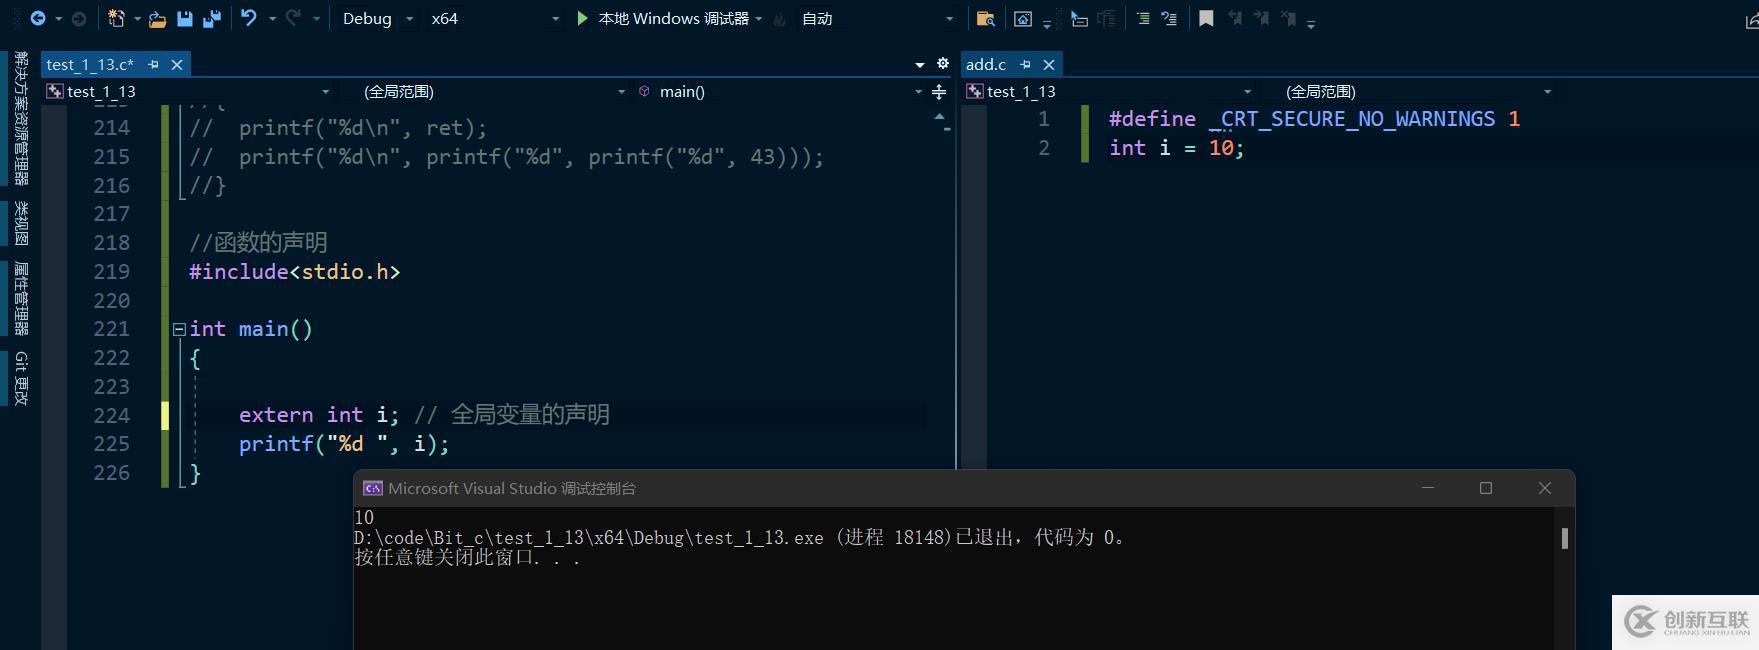1759x650 pixels.
Task: Click the Save file icon
Action: point(185,18)
